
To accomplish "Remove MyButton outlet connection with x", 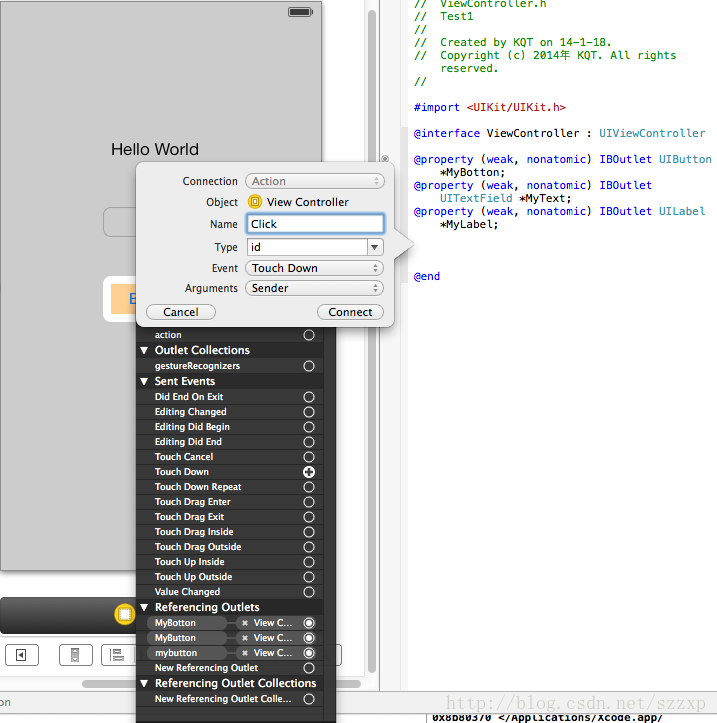I will (x=245, y=638).
